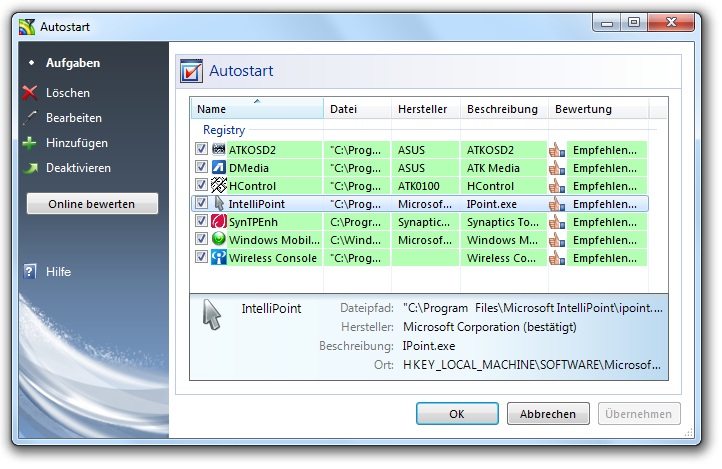Click thumbs-up rating icon for HControl
Image resolution: width=722 pixels, height=469 pixels.
pos(557,185)
